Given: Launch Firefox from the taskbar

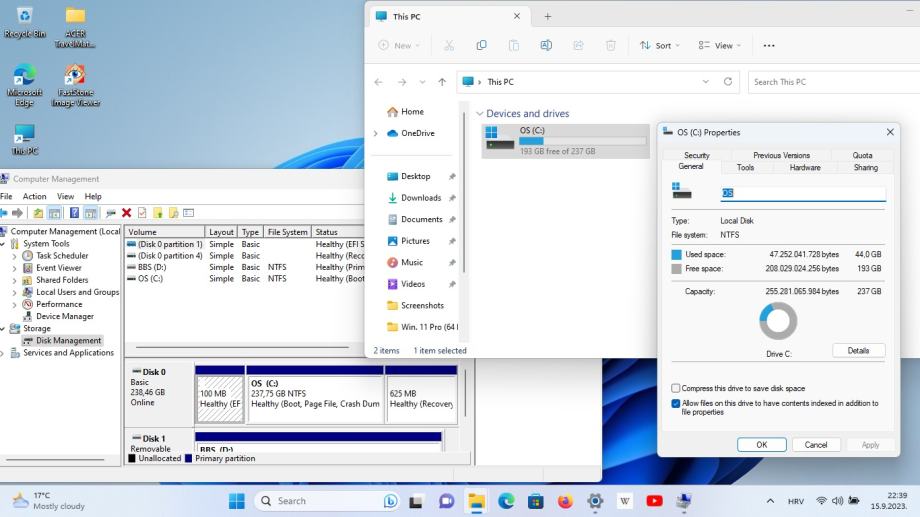Looking at the screenshot, I should (565, 501).
